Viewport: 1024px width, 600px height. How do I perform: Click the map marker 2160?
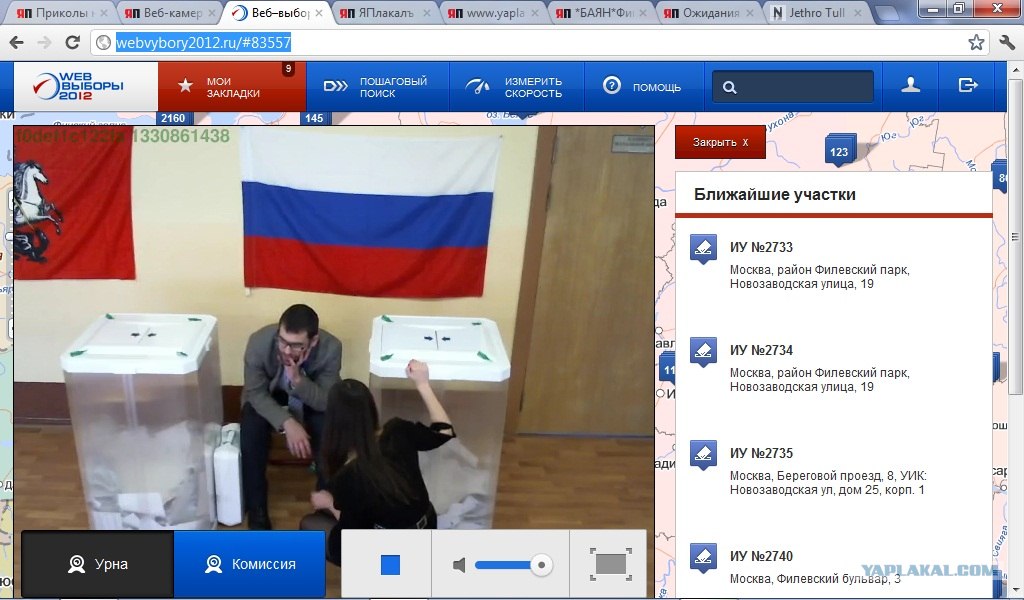173,118
